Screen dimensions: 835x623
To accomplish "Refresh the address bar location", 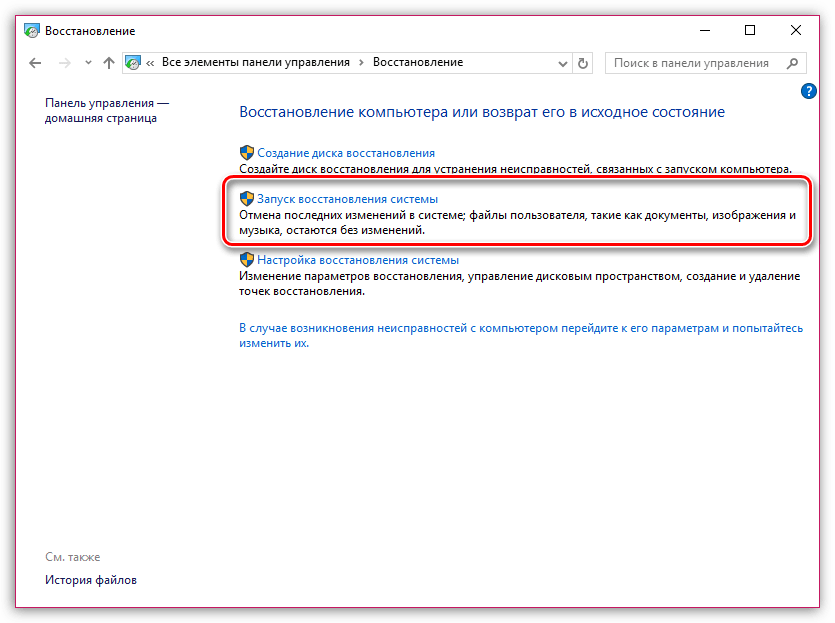I will (x=584, y=63).
